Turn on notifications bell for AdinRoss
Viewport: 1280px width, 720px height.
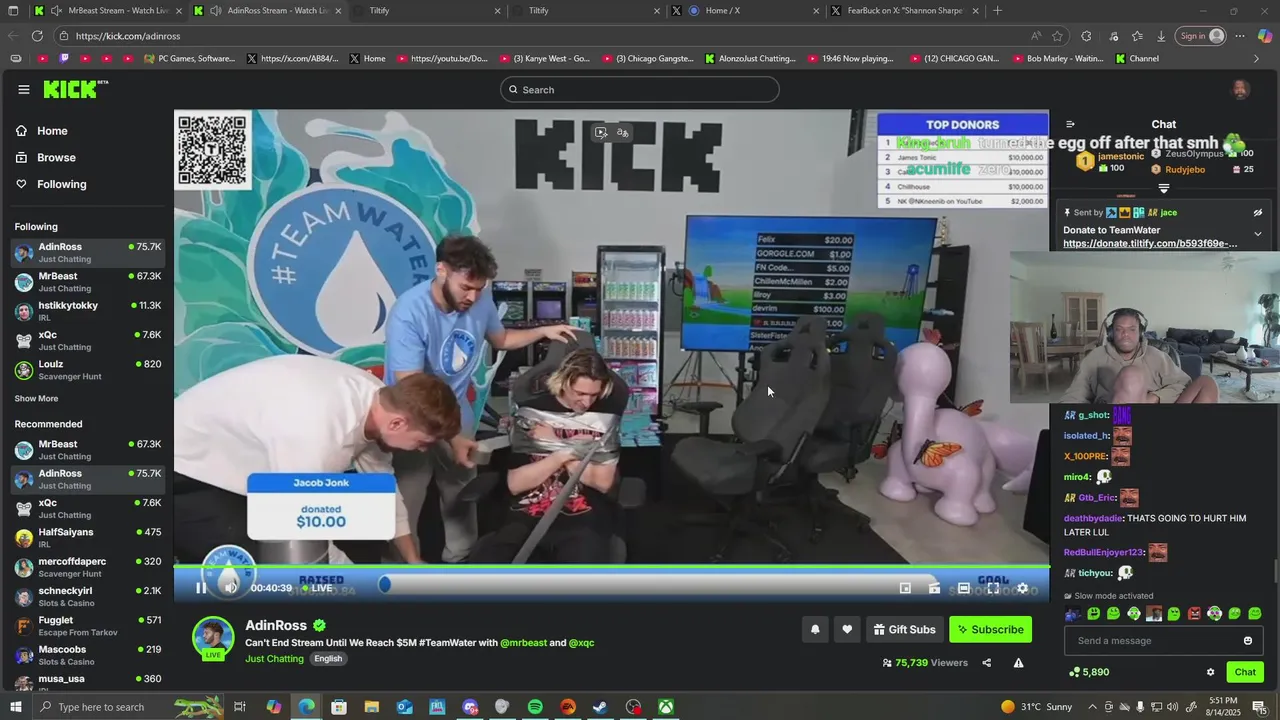(x=815, y=629)
